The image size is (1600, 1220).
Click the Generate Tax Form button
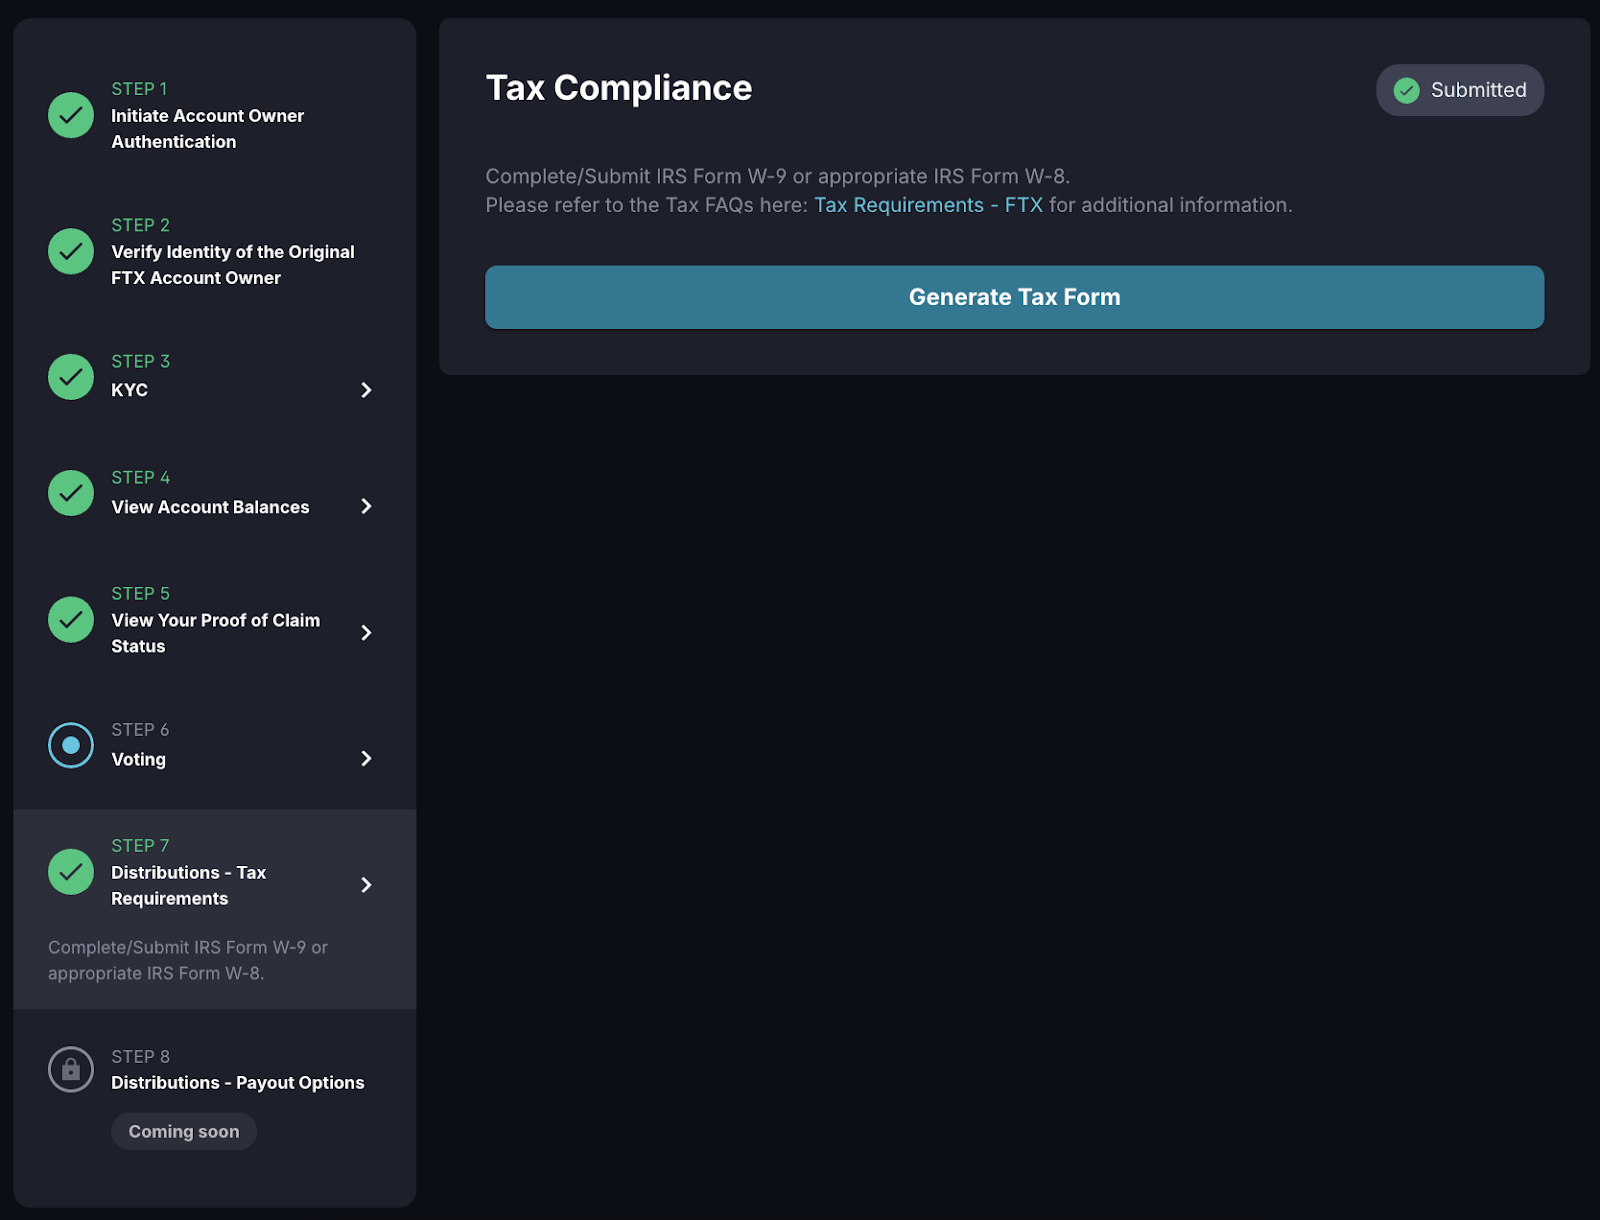click(1014, 297)
